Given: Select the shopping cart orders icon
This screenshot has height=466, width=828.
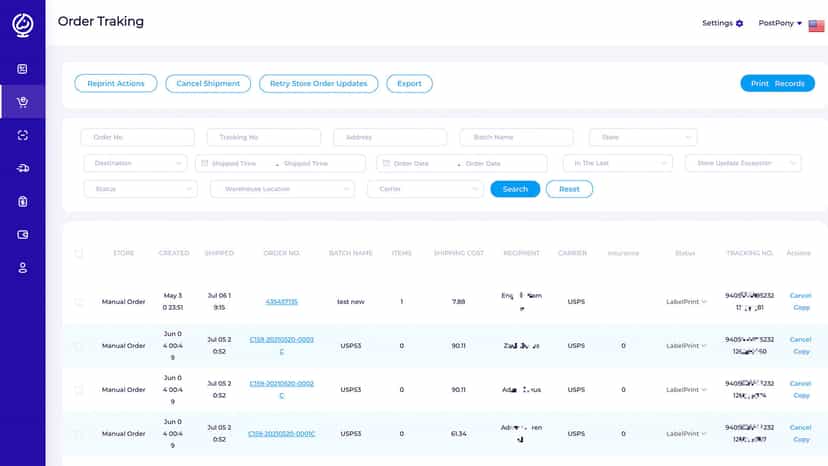Looking at the screenshot, I should (x=22, y=102).
